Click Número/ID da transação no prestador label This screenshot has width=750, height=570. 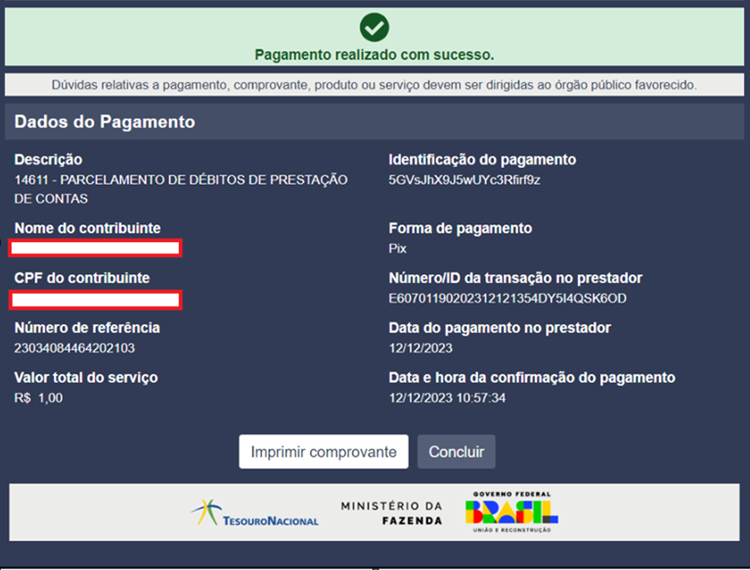click(x=516, y=278)
